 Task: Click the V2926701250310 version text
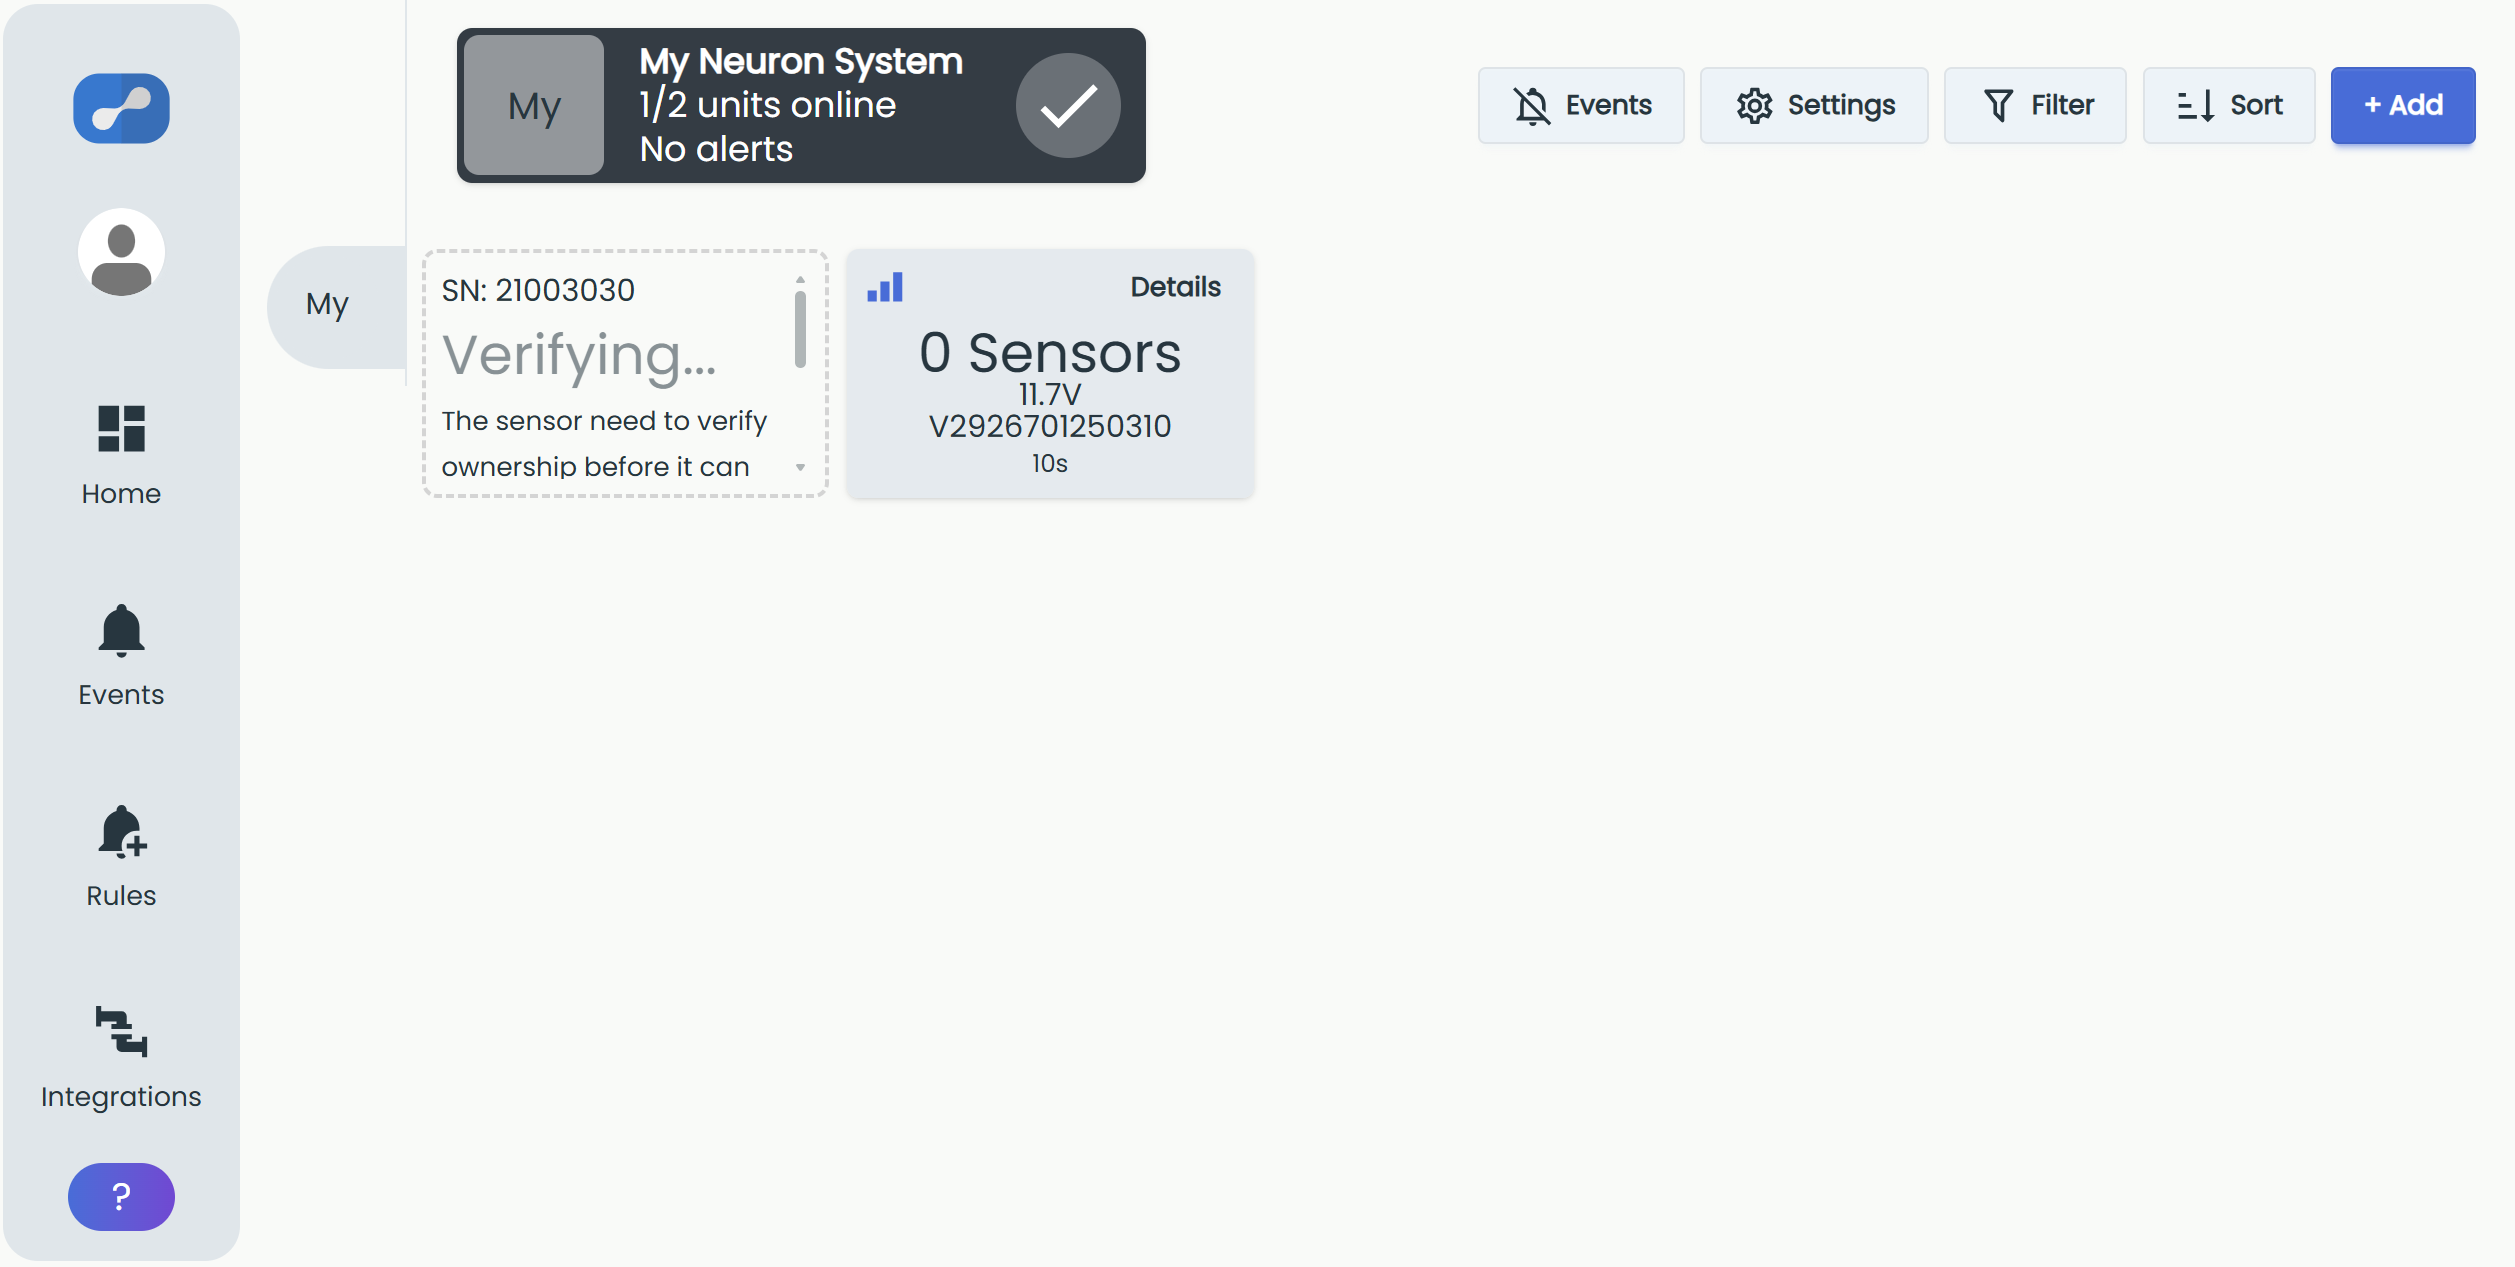click(1050, 426)
